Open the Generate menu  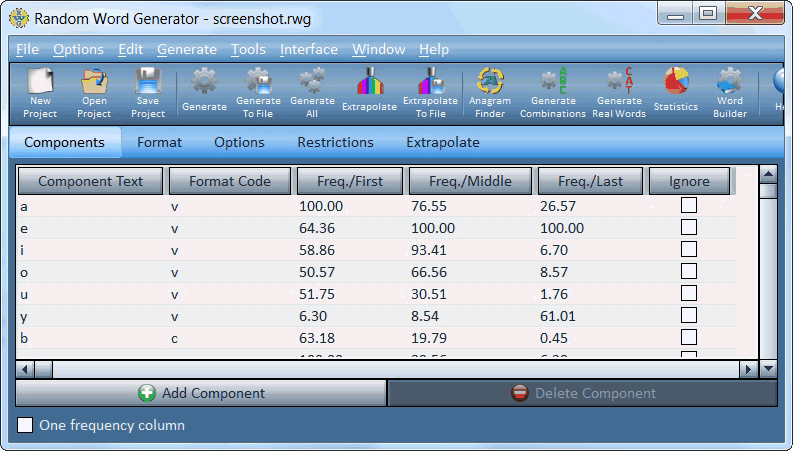pyautogui.click(x=187, y=50)
